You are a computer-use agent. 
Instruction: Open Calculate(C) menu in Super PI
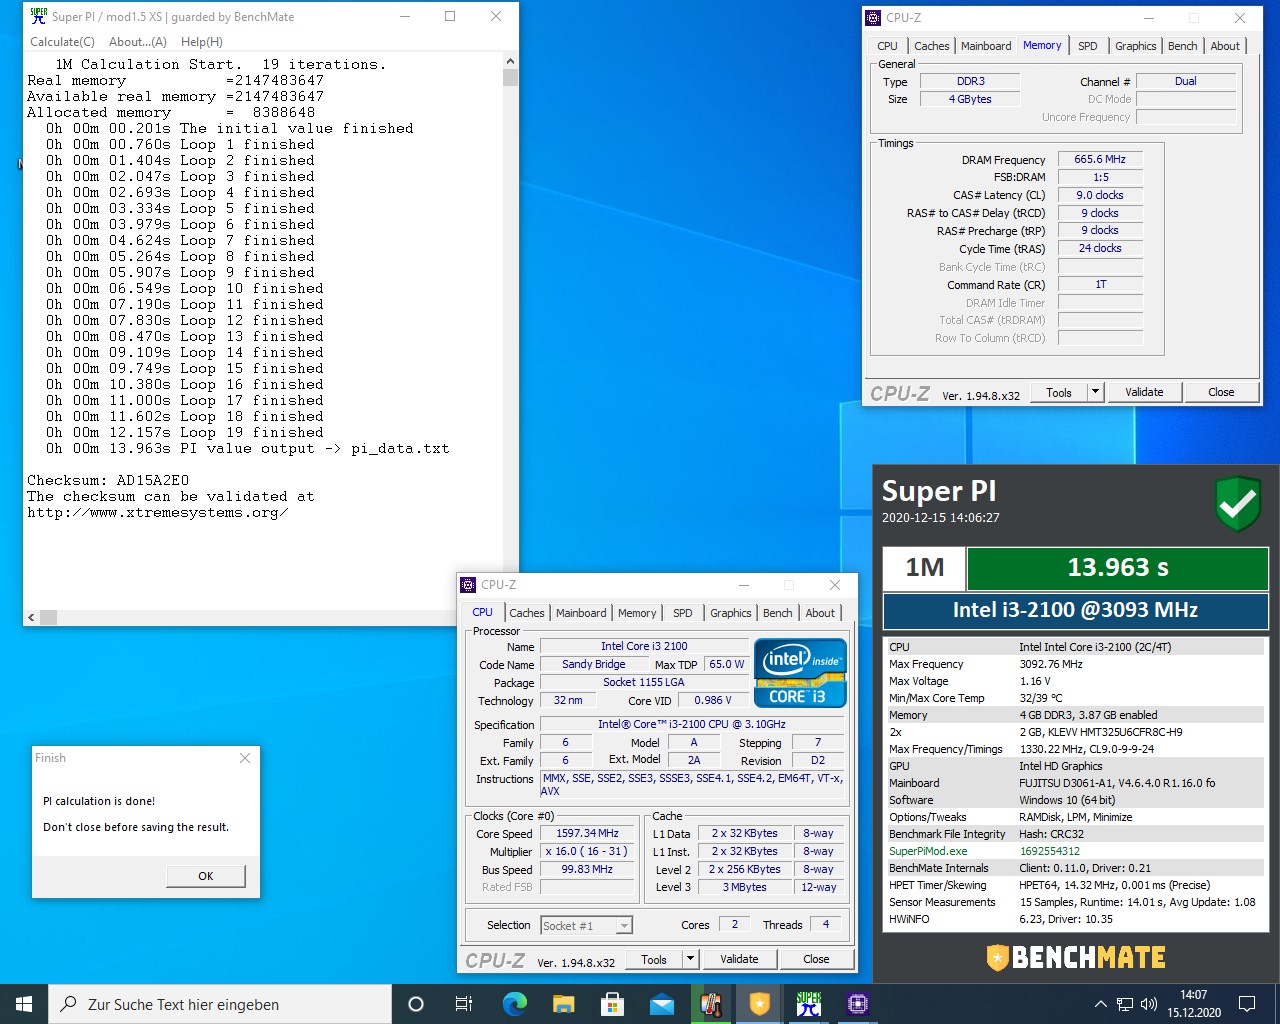(62, 42)
